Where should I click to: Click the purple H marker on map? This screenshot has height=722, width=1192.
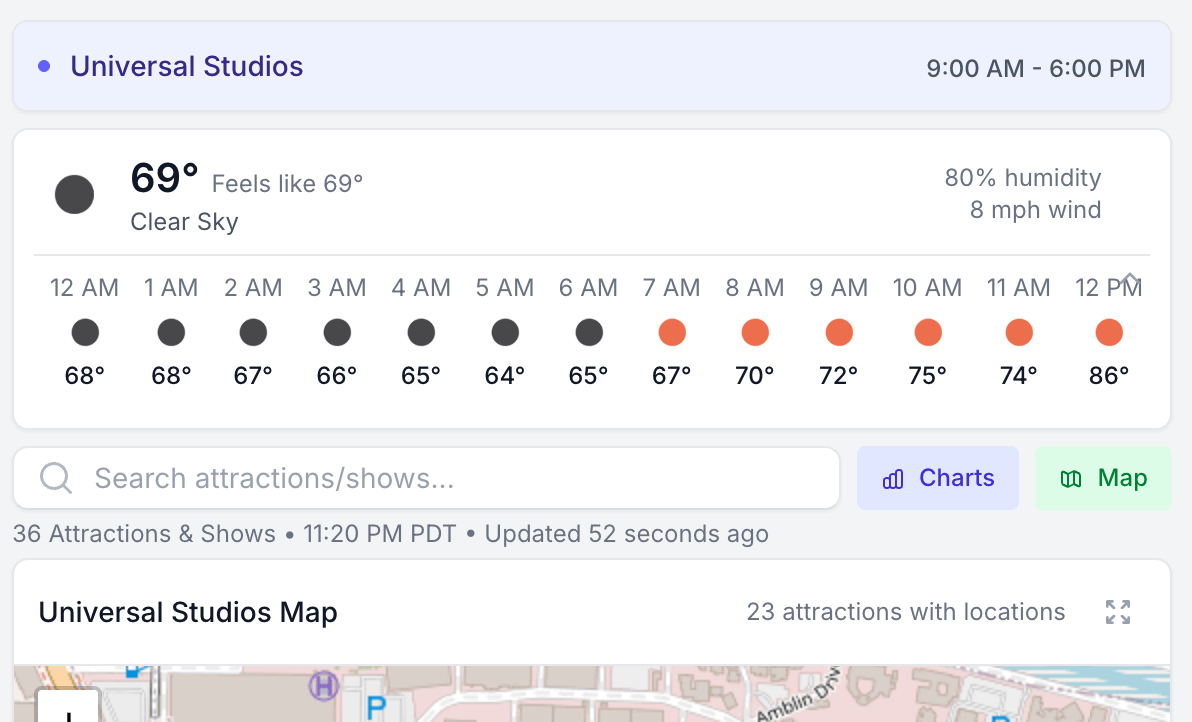tap(324, 686)
